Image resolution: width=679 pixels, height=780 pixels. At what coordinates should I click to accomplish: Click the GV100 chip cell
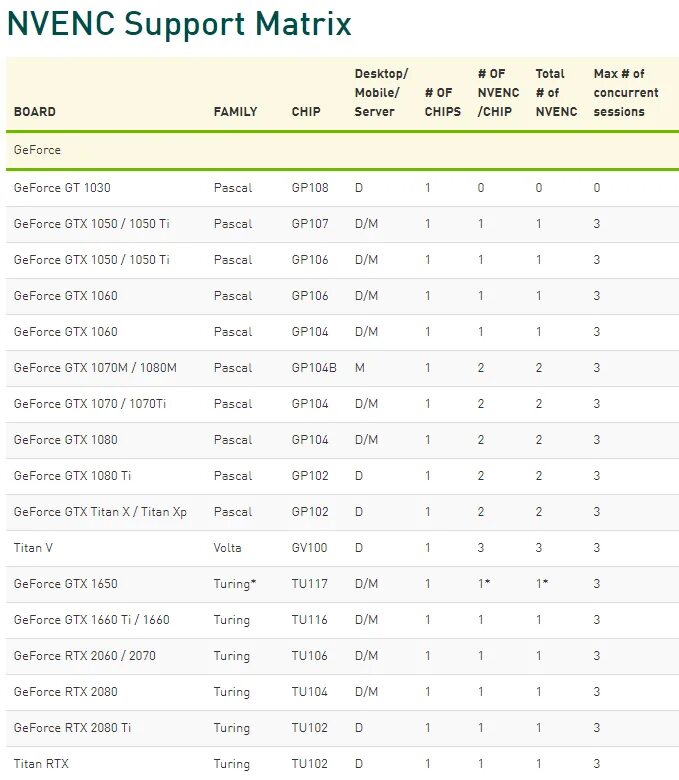coord(309,548)
